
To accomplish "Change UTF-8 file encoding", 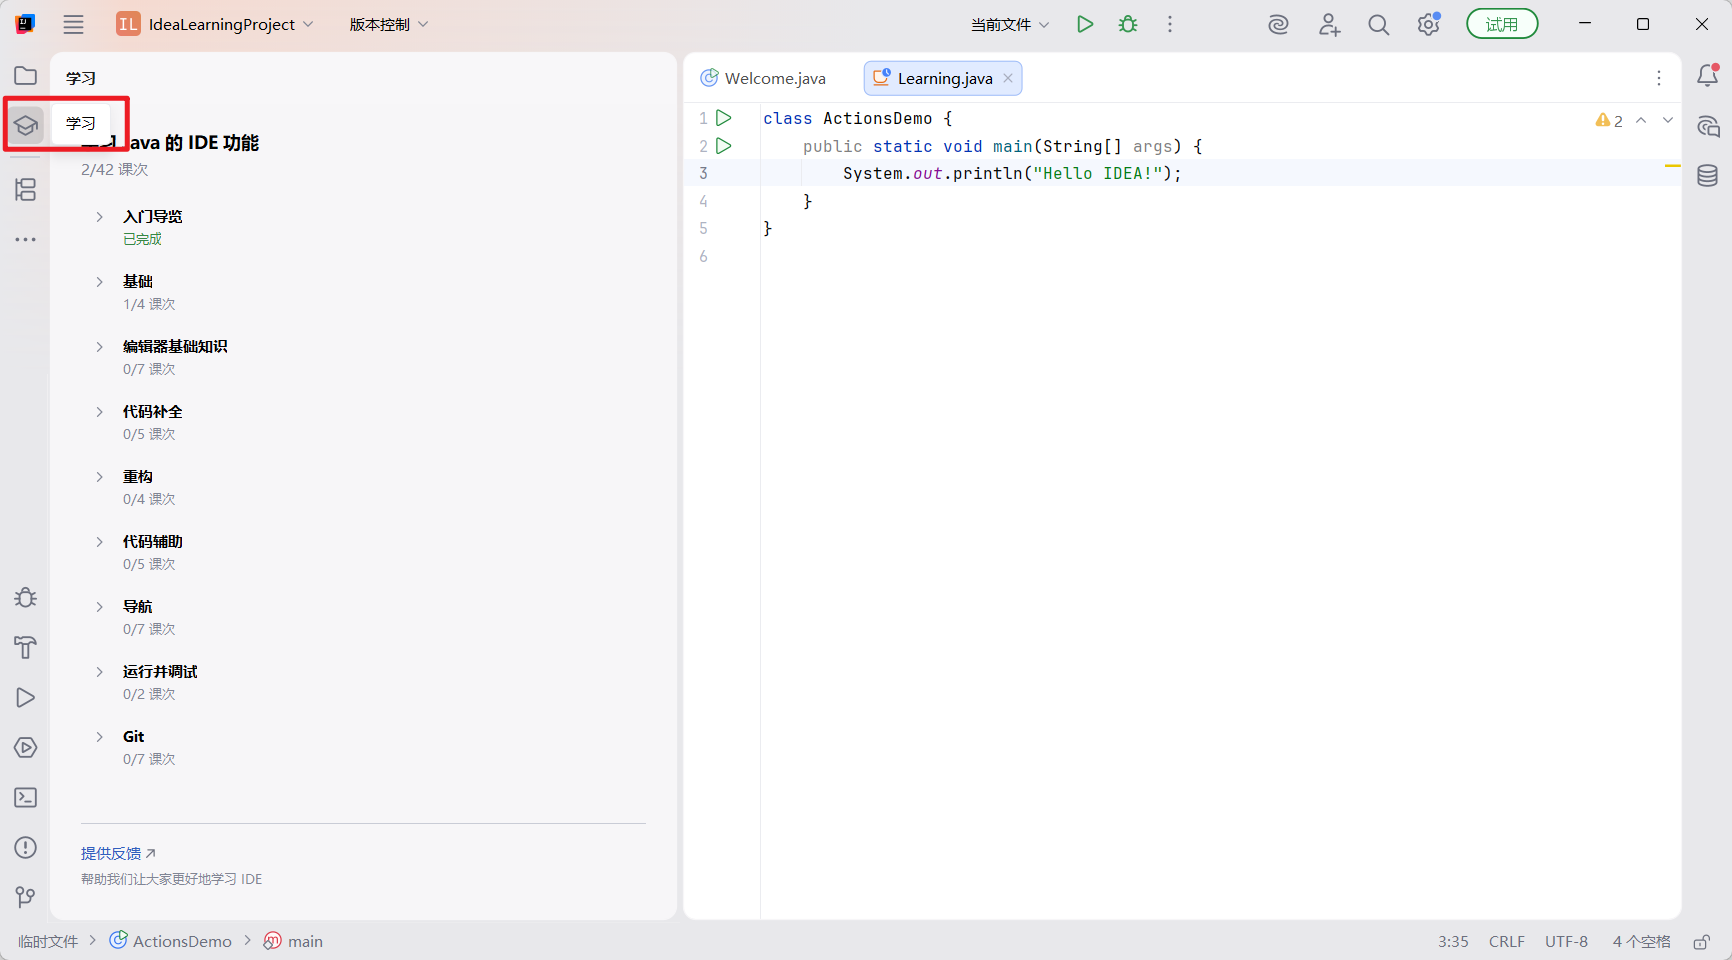I will (1566, 942).
